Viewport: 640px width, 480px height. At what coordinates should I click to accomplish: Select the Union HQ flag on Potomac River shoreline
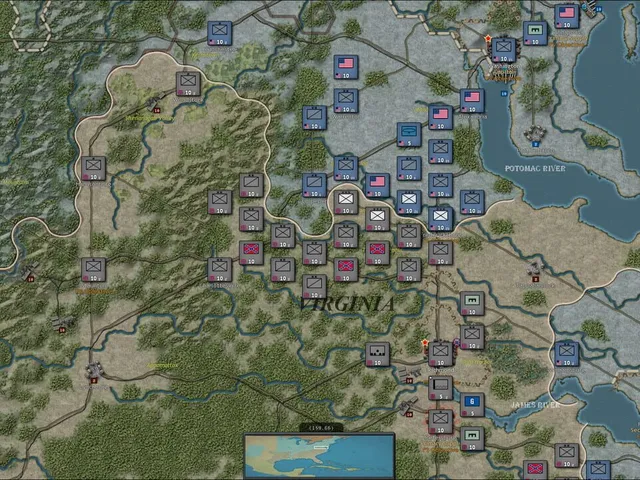tap(472, 101)
